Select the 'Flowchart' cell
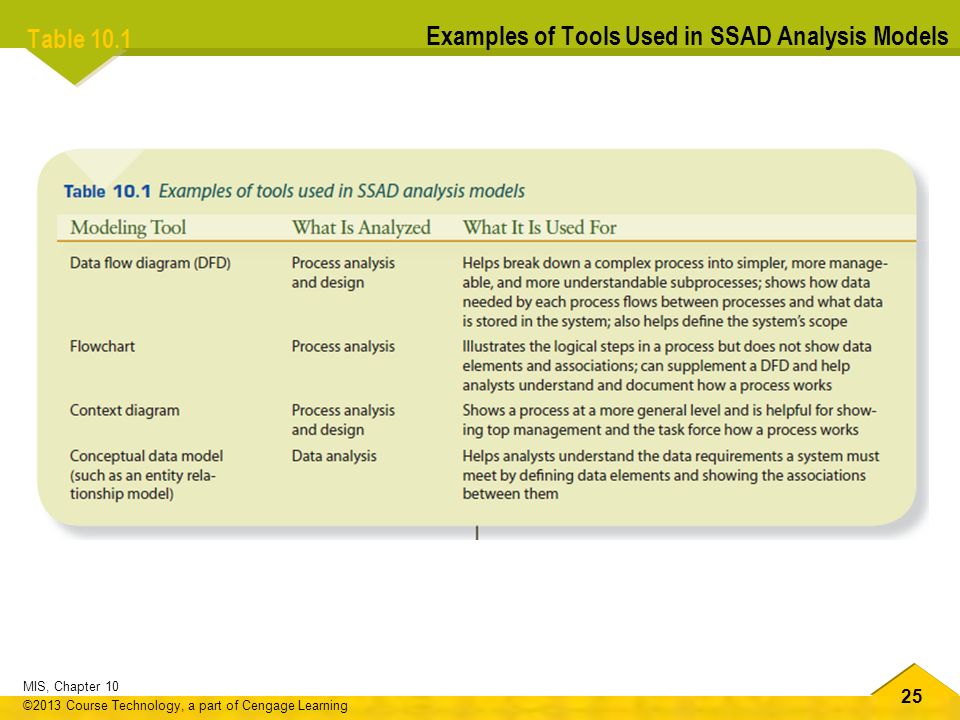 pyautogui.click(x=102, y=347)
